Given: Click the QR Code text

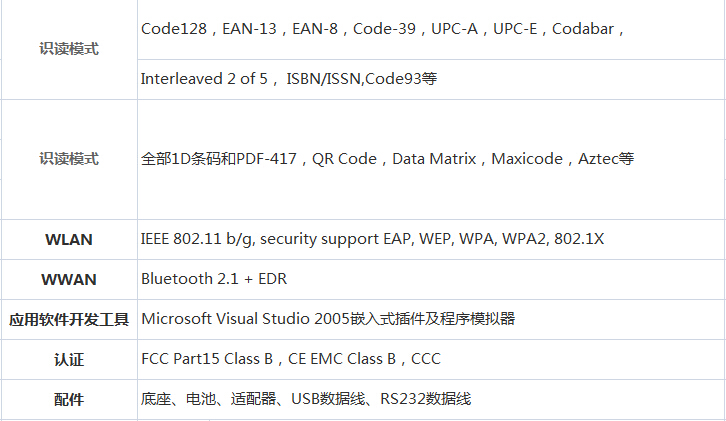Looking at the screenshot, I should click(344, 158).
